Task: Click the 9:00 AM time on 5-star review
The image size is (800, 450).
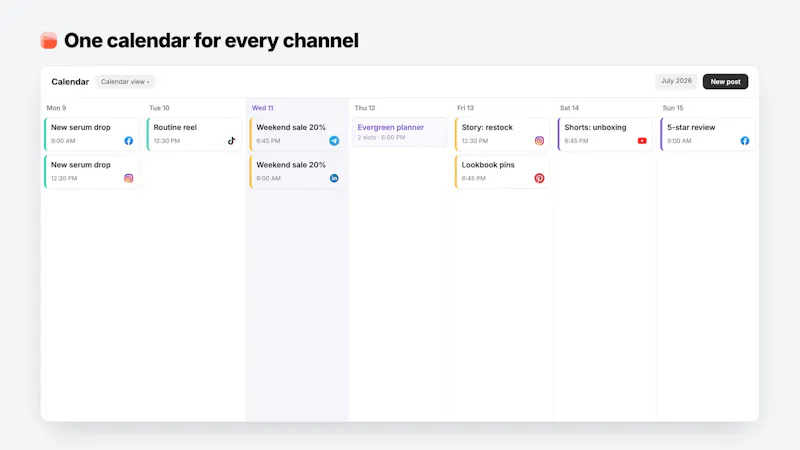Action: (x=679, y=141)
